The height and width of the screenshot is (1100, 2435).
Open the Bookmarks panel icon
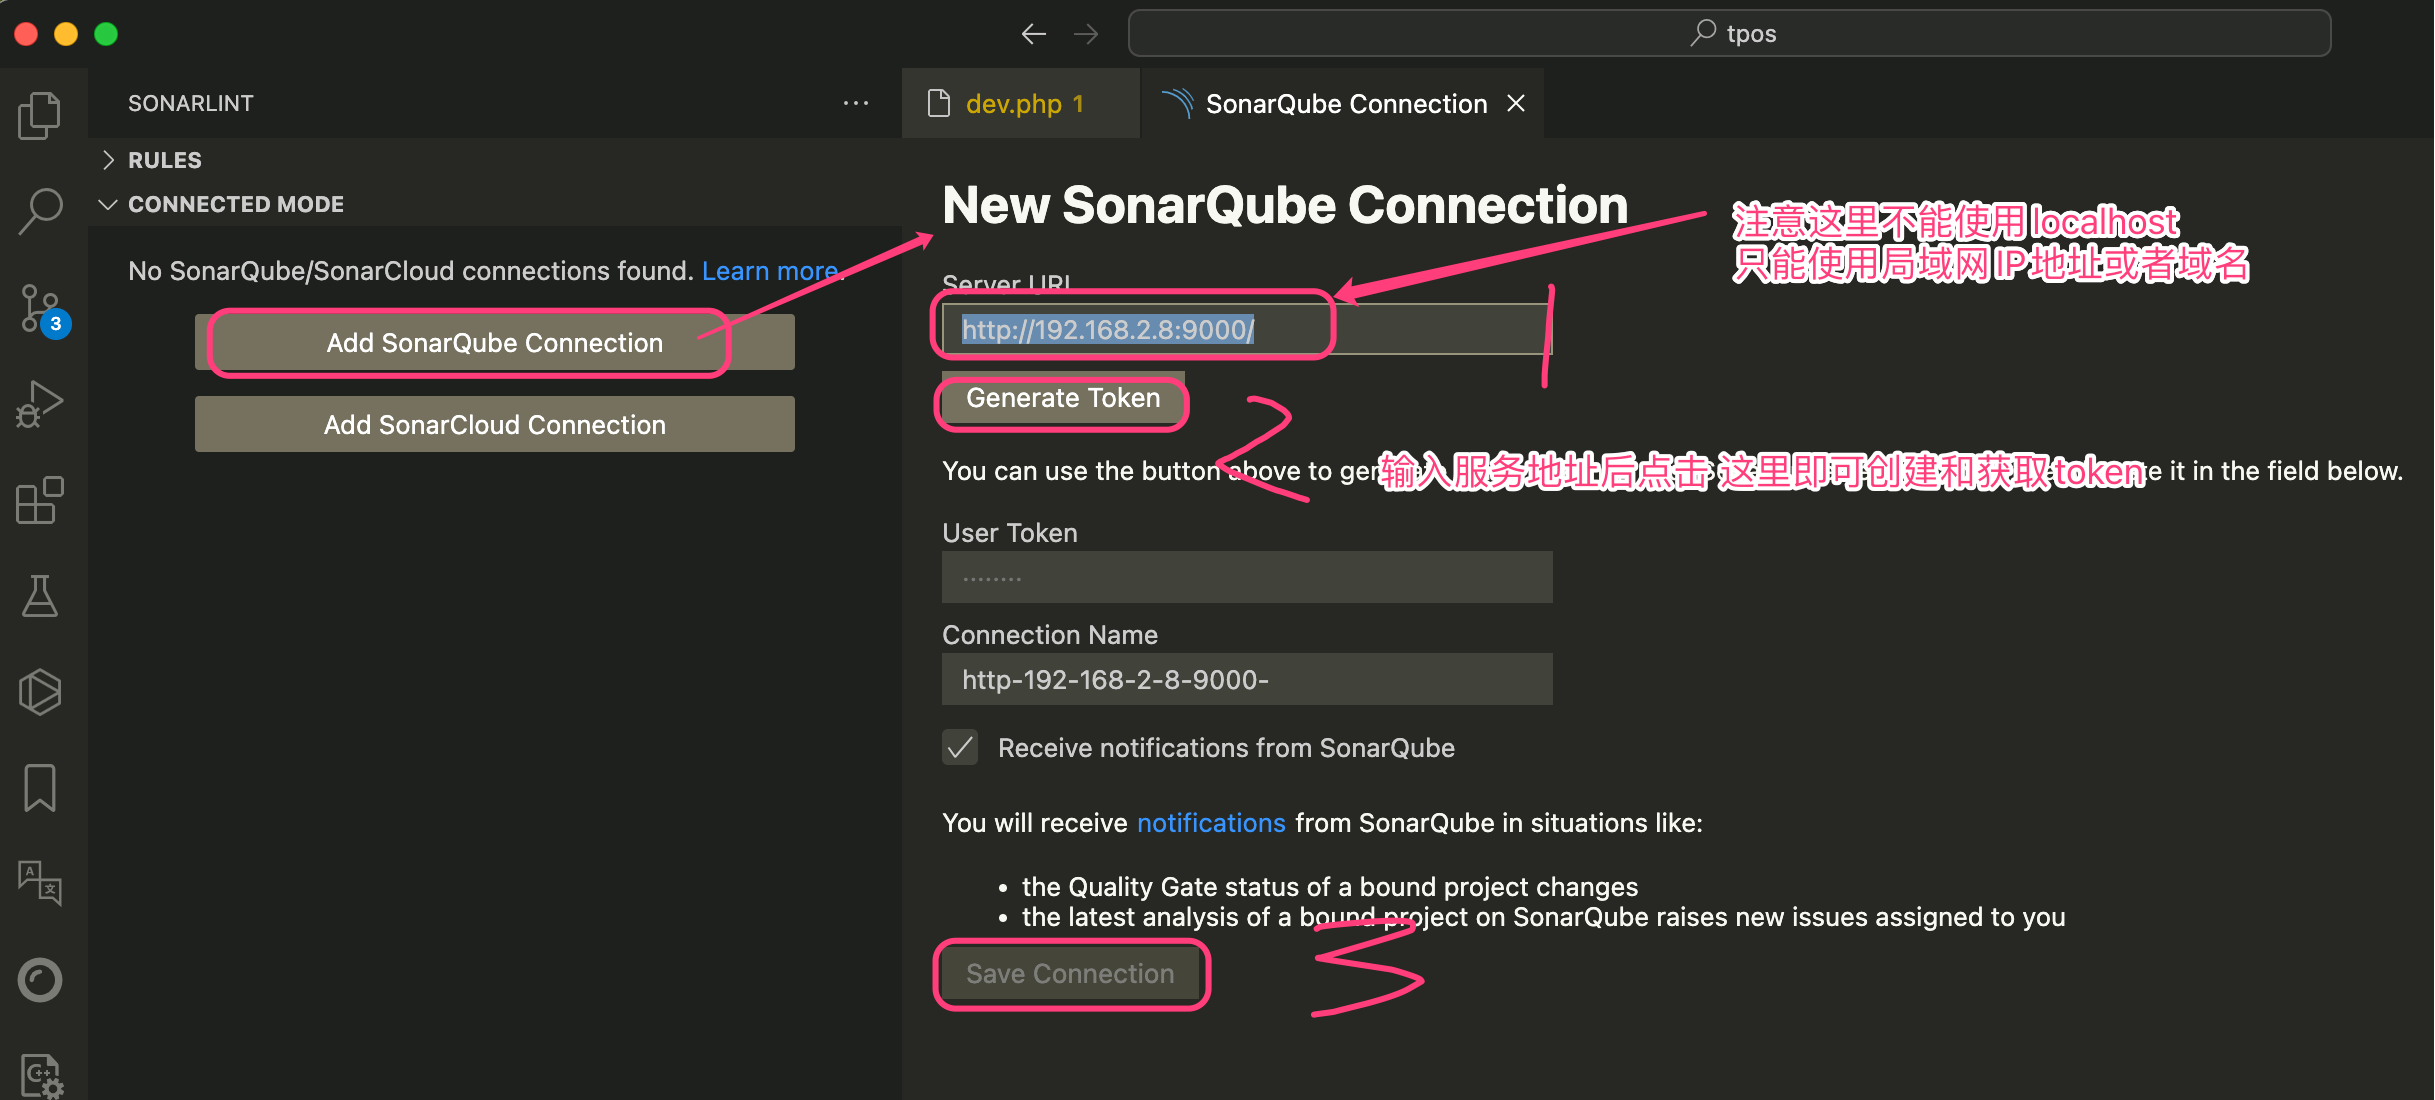tap(40, 787)
